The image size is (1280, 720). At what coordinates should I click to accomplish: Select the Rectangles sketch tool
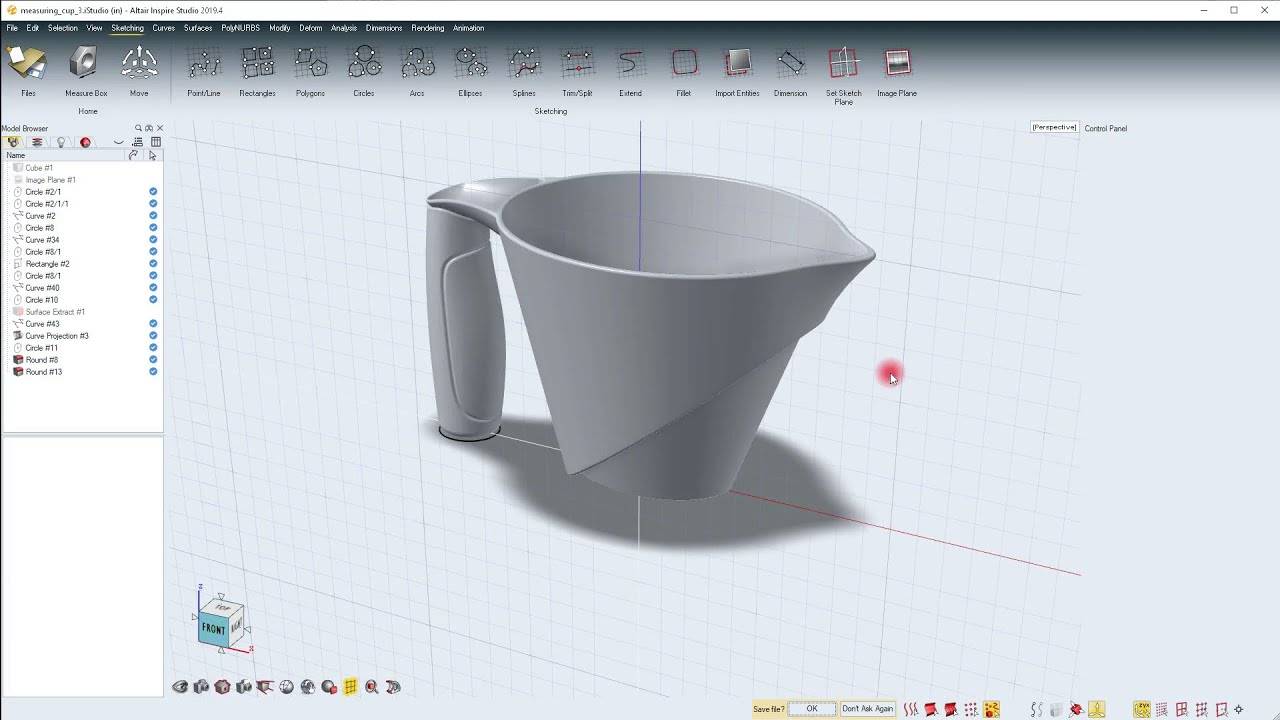coord(257,70)
